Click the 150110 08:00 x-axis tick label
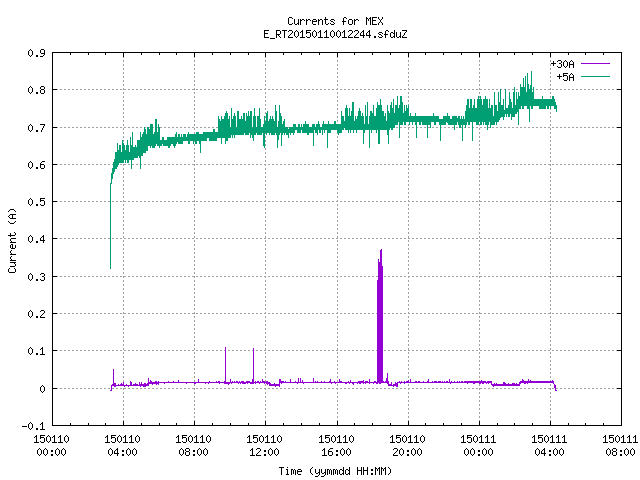The height and width of the screenshot is (480, 640). pos(193,446)
